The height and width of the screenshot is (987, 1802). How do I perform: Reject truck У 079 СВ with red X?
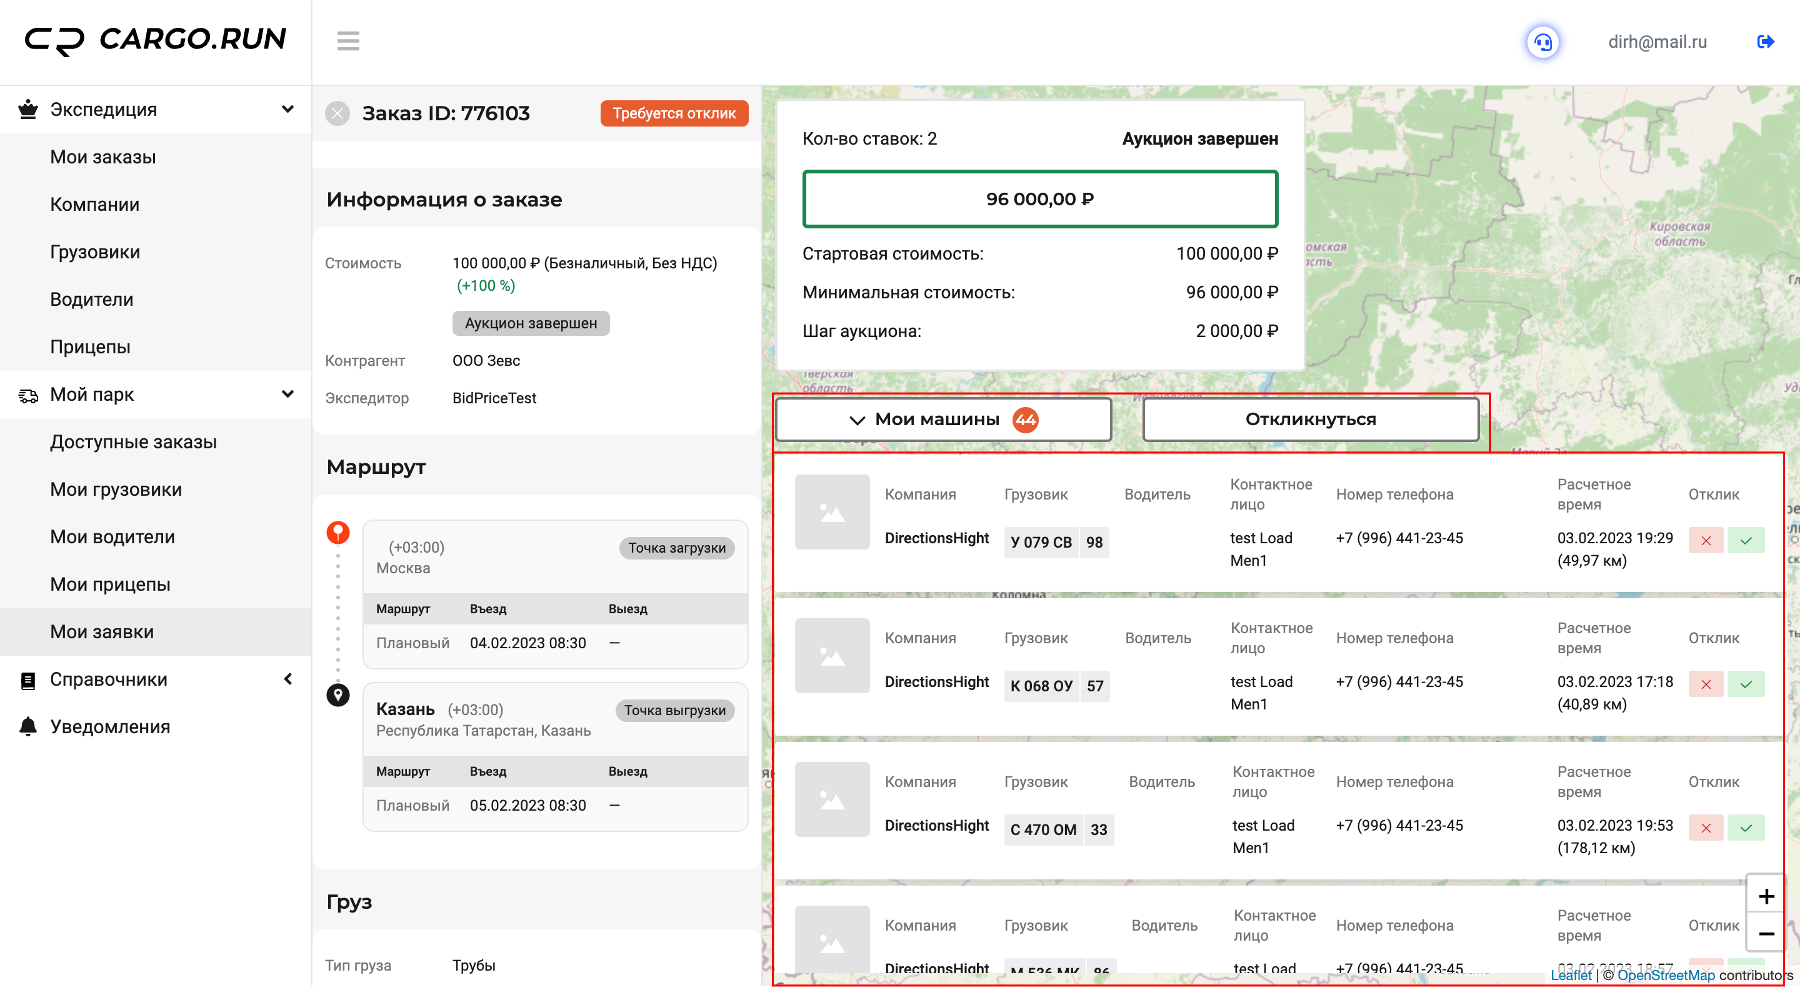point(1706,541)
